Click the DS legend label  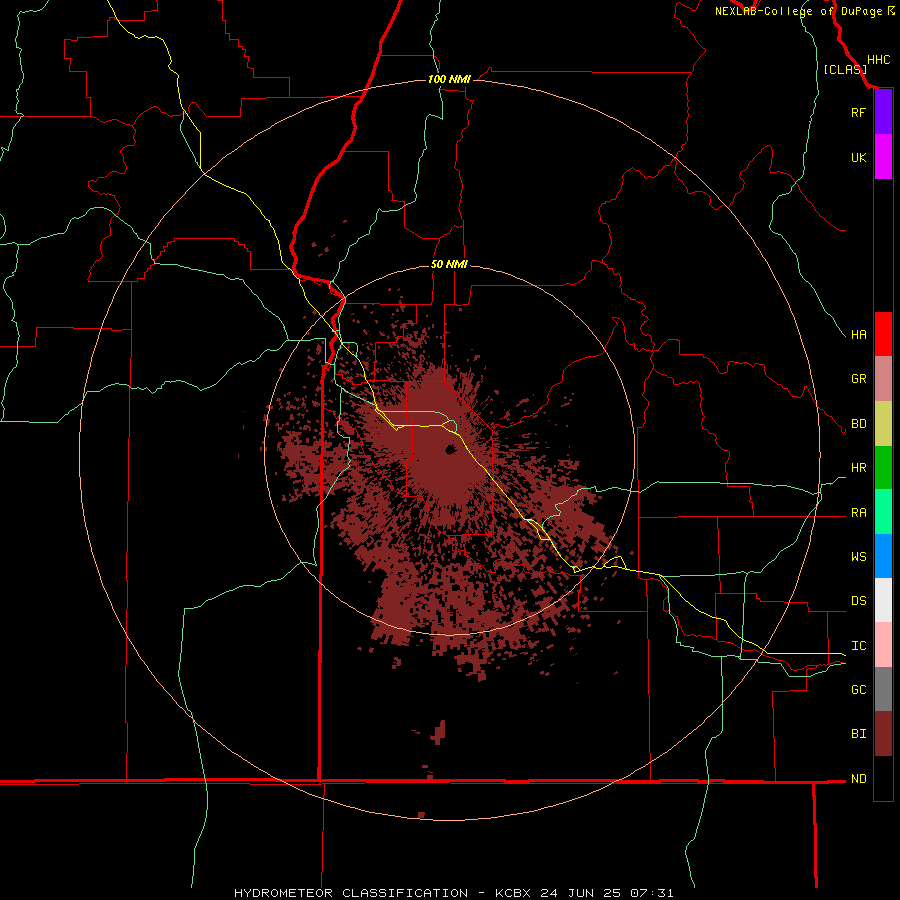point(858,601)
